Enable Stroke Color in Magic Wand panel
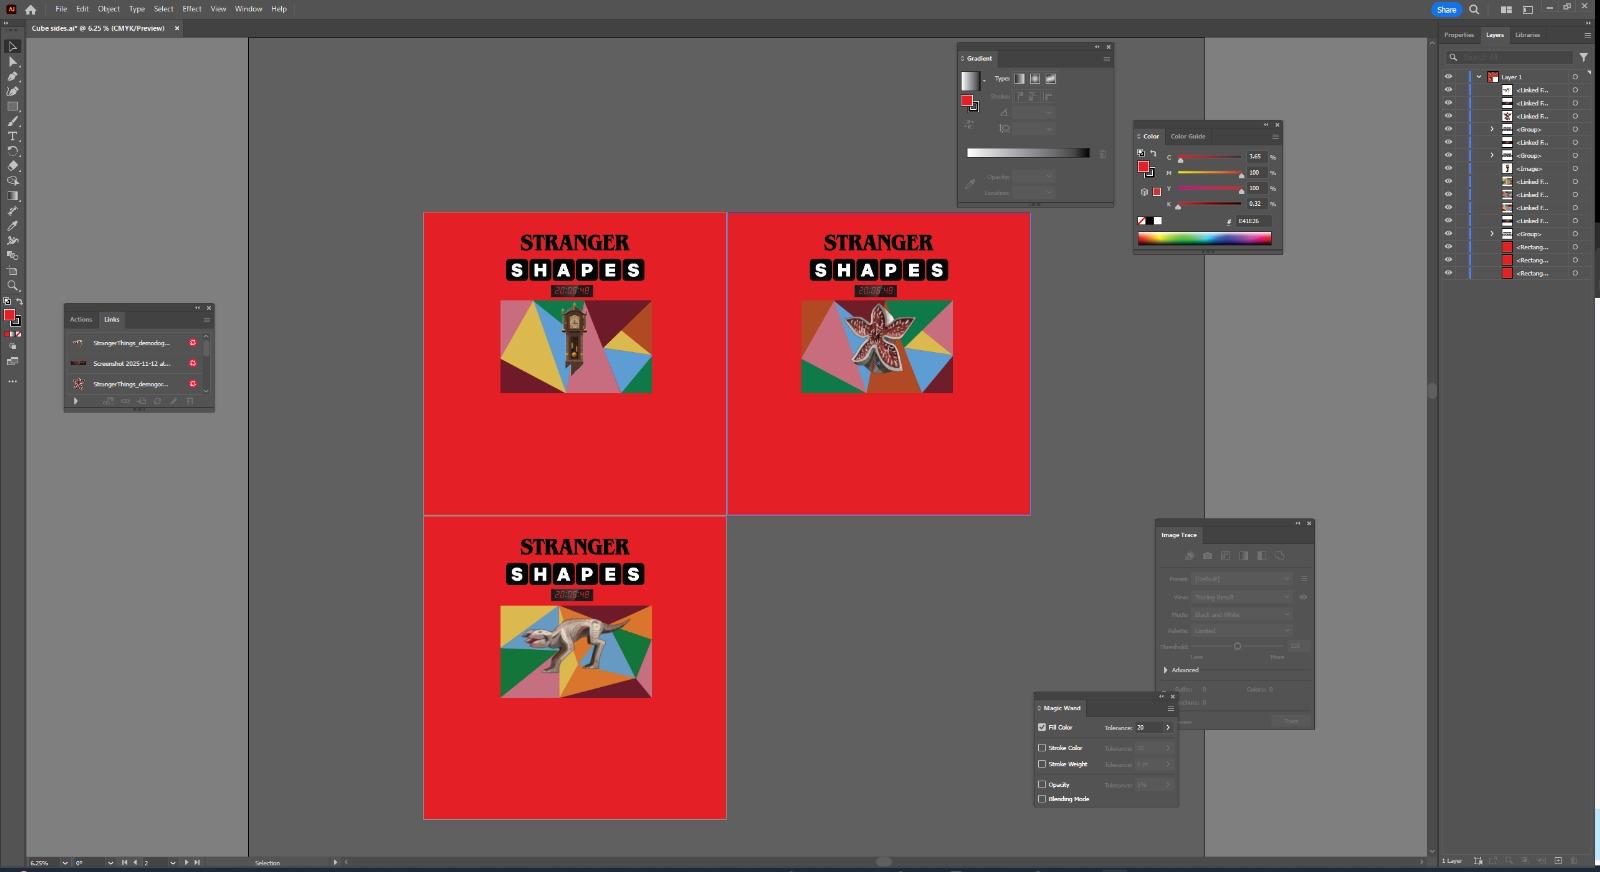This screenshot has height=872, width=1600. 1042,748
